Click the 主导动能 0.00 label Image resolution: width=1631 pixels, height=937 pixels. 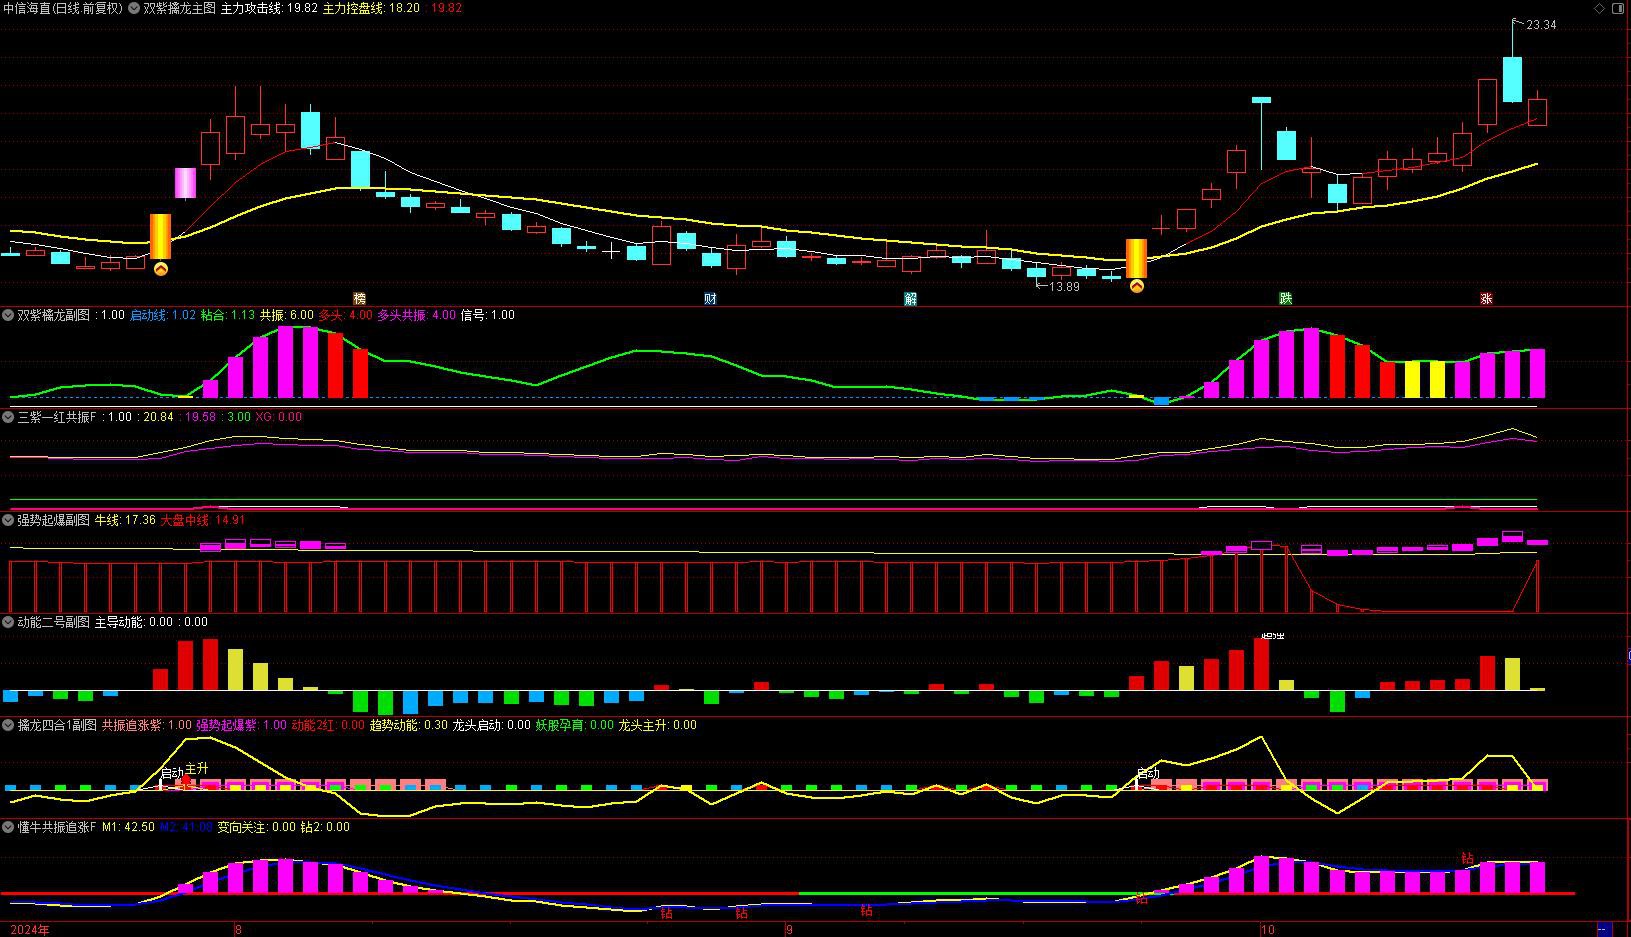click(x=134, y=622)
